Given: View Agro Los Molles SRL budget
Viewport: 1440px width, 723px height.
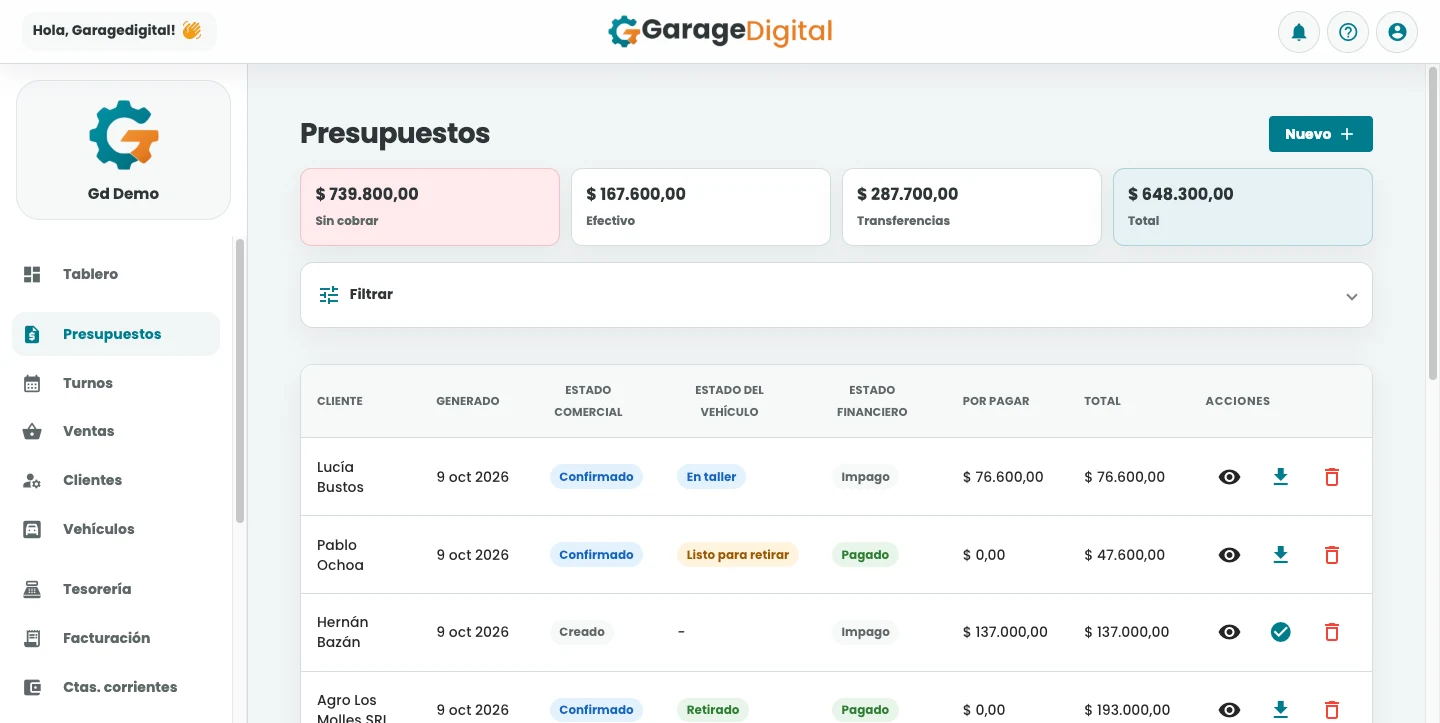Looking at the screenshot, I should click(x=1230, y=710).
